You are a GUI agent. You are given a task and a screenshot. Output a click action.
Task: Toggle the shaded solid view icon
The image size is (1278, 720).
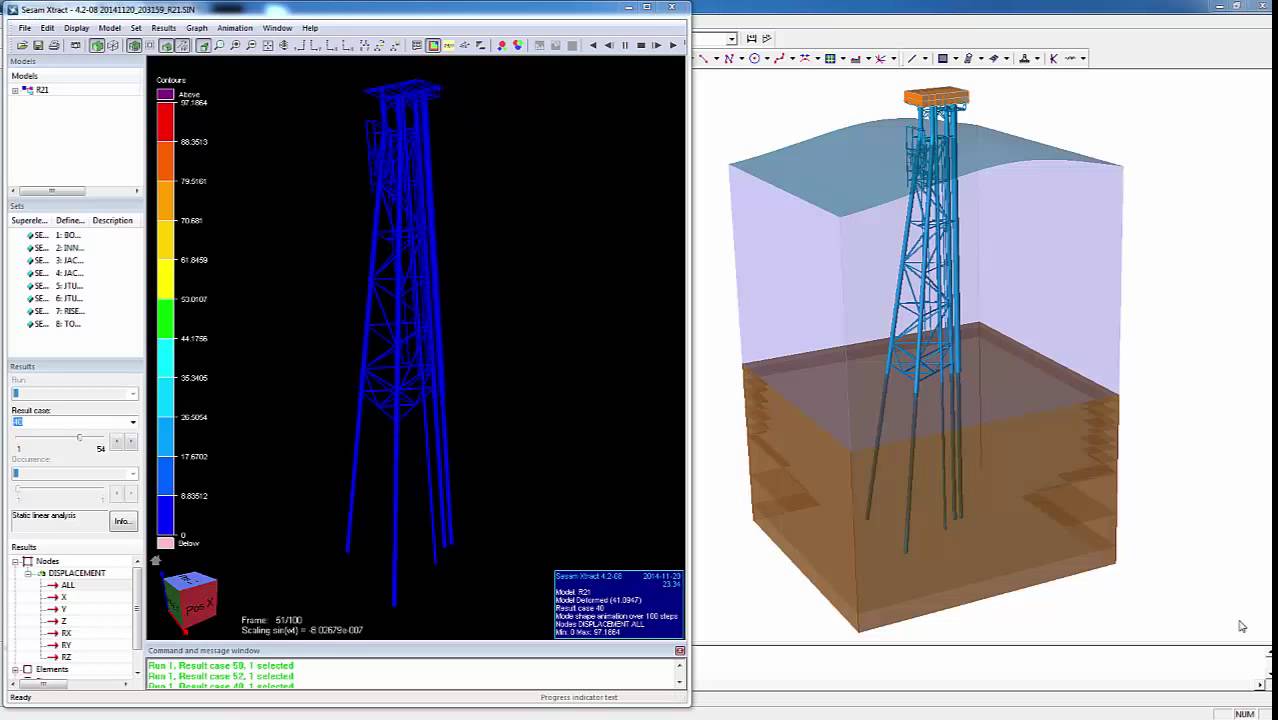pyautogui.click(x=97, y=45)
